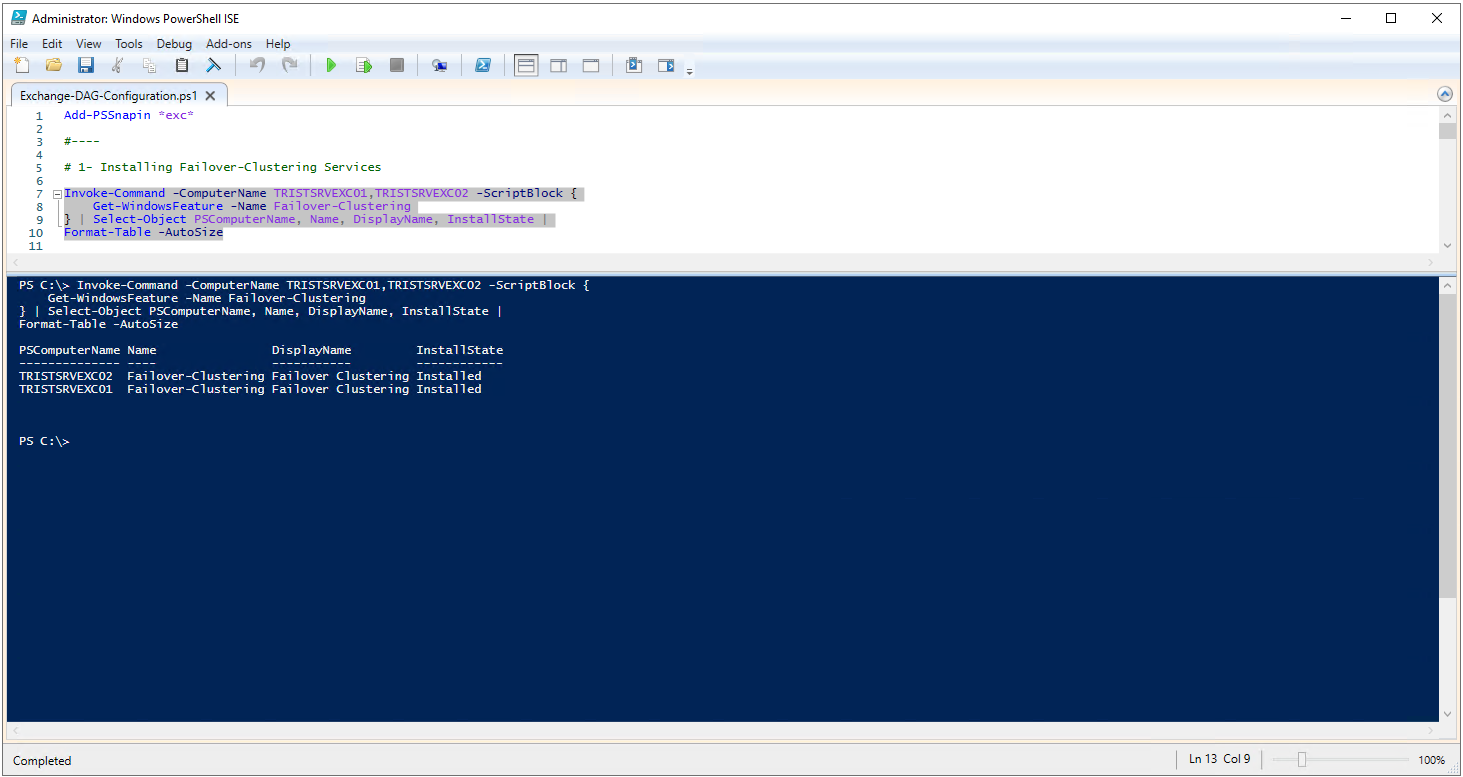Viewport: 1463px width, 777px height.
Task: Copy the selected text
Action: coord(149,66)
